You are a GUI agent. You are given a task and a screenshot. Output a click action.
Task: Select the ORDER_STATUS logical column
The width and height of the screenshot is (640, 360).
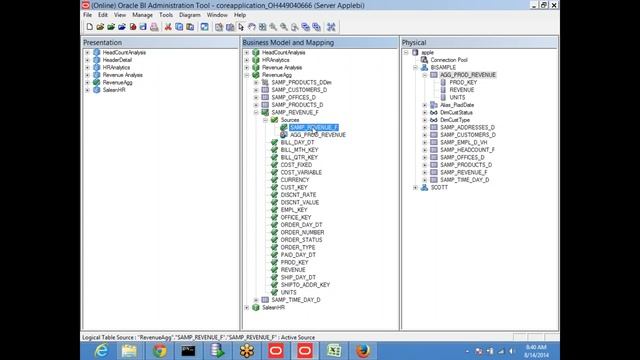[301, 240]
